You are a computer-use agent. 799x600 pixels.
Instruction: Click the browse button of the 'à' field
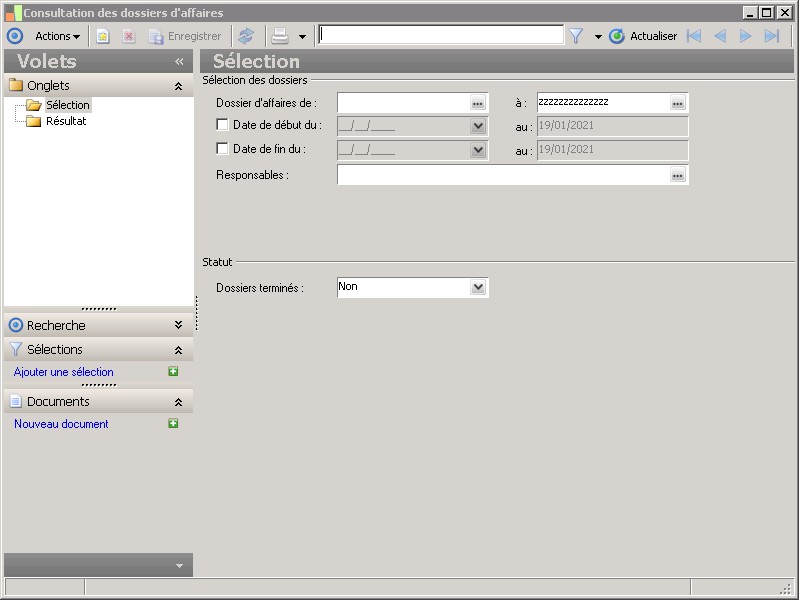(677, 103)
